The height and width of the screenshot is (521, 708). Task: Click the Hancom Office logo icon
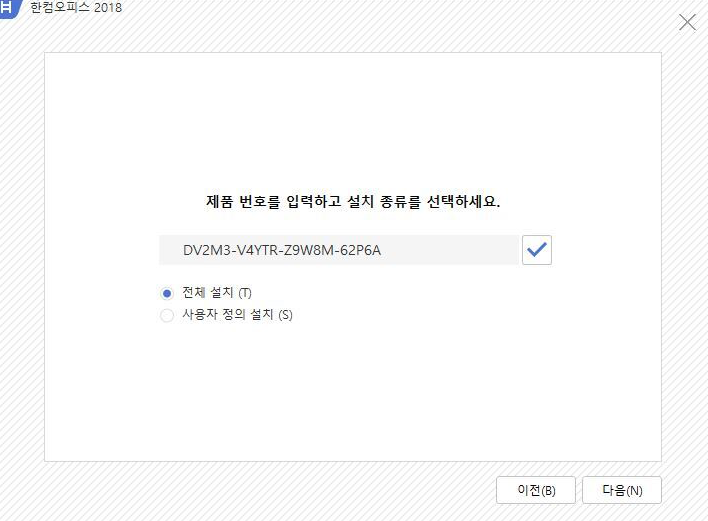pos(9,8)
